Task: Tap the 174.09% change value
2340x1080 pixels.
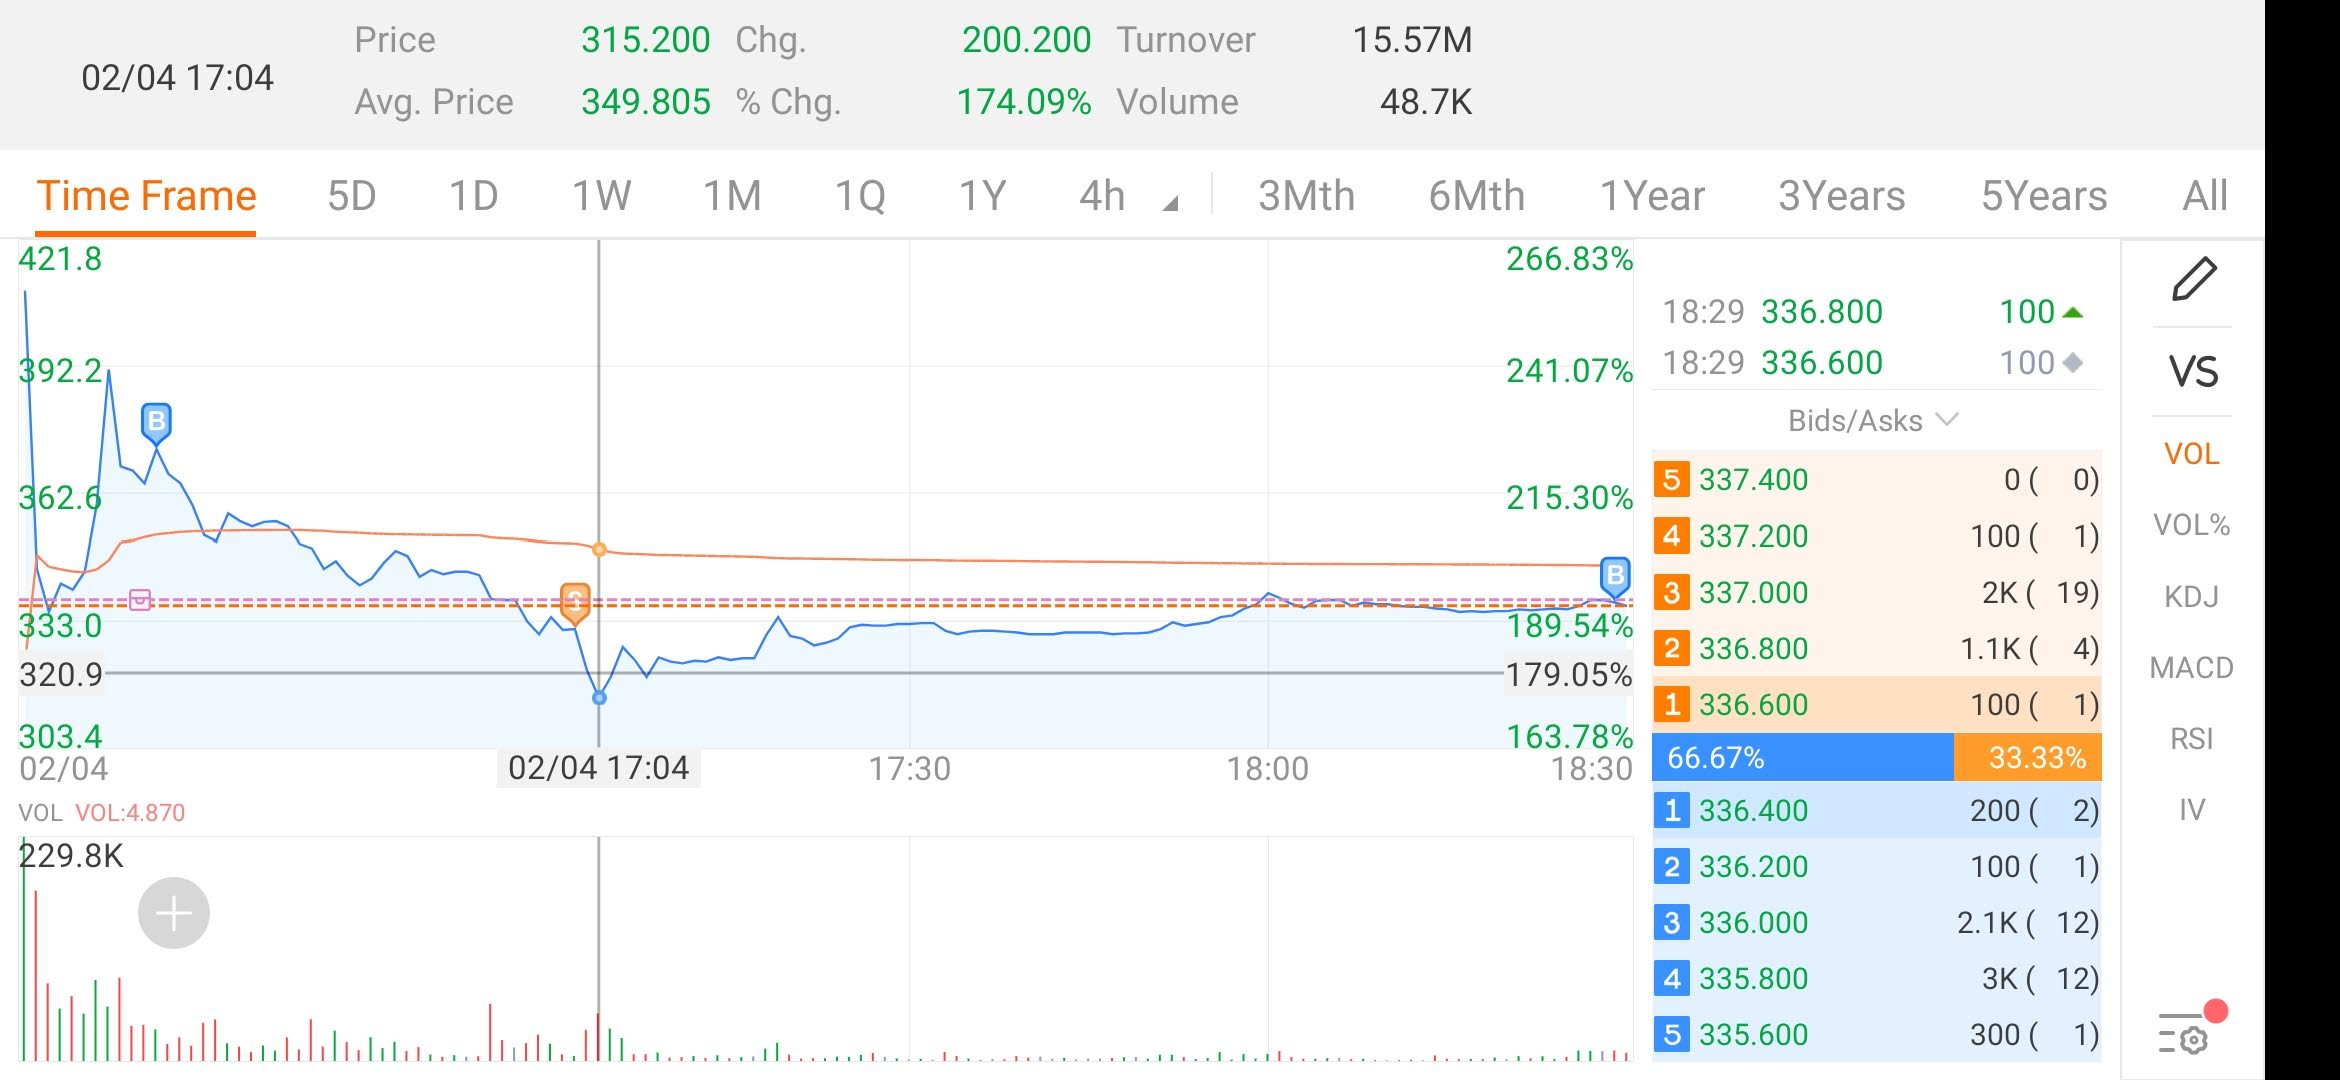Action: [x=1024, y=102]
